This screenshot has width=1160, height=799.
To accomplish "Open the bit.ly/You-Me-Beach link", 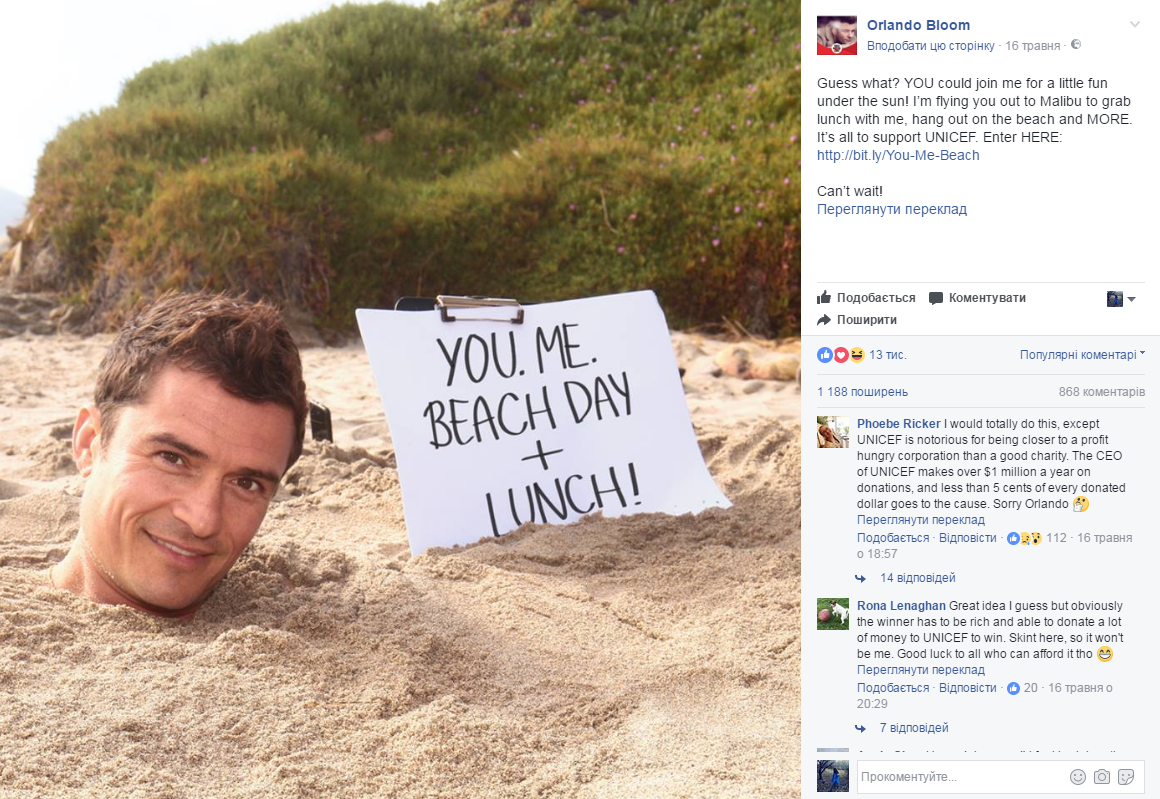I will [898, 155].
